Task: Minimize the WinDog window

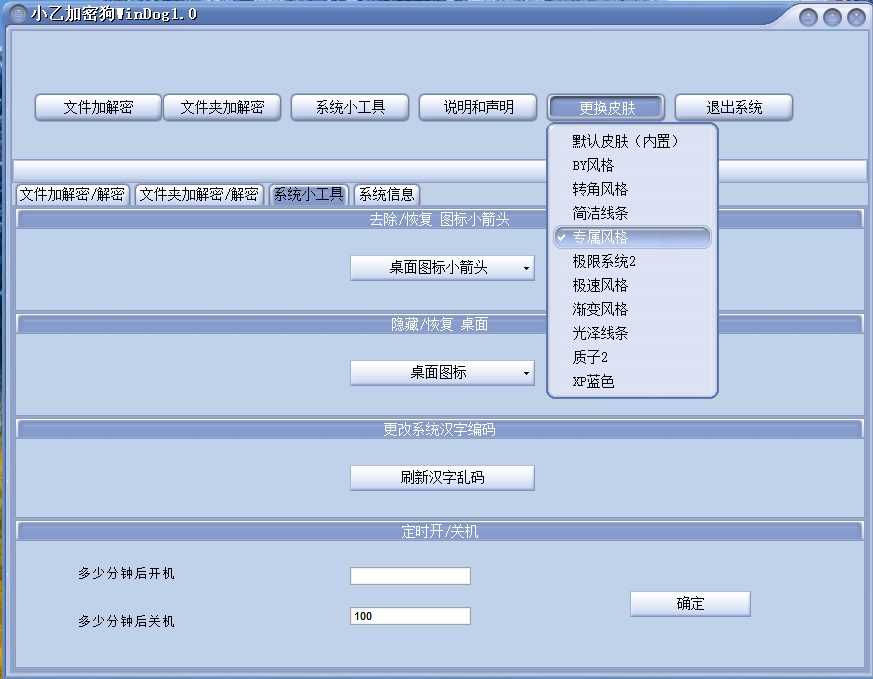Action: (808, 18)
